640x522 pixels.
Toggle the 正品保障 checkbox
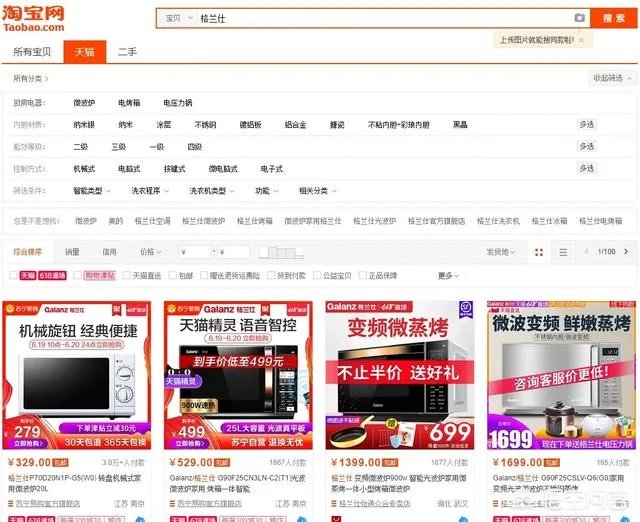click(x=362, y=275)
